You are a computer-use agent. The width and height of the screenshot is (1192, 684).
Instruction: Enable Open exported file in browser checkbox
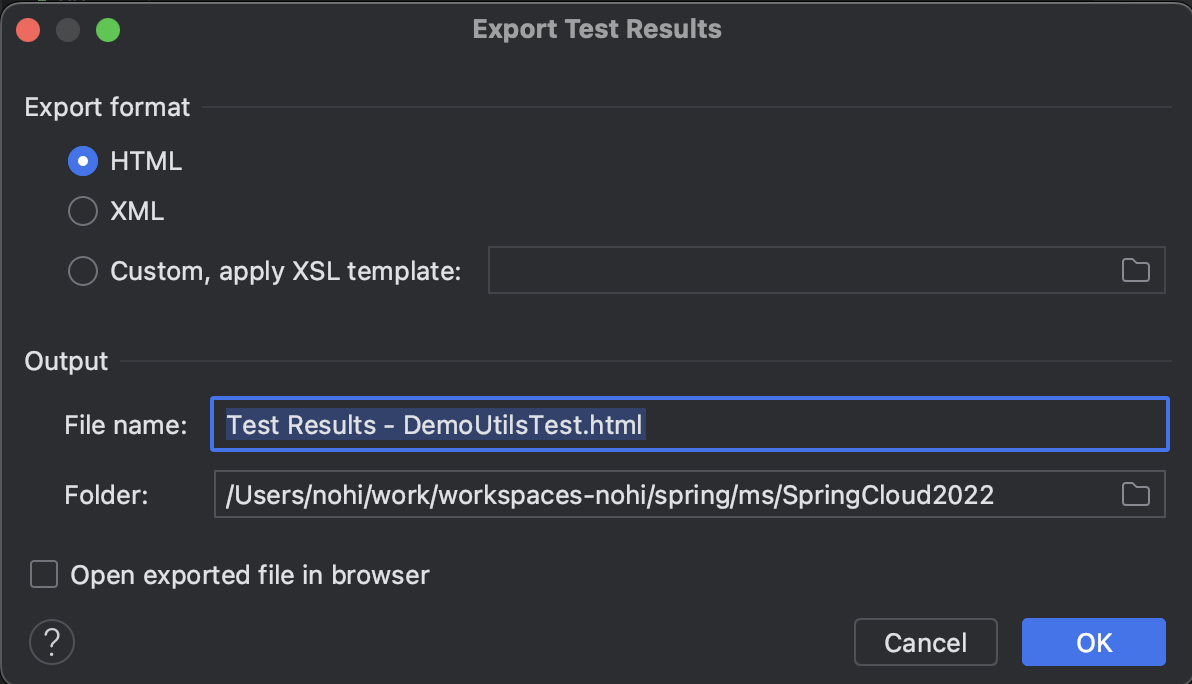(44, 575)
